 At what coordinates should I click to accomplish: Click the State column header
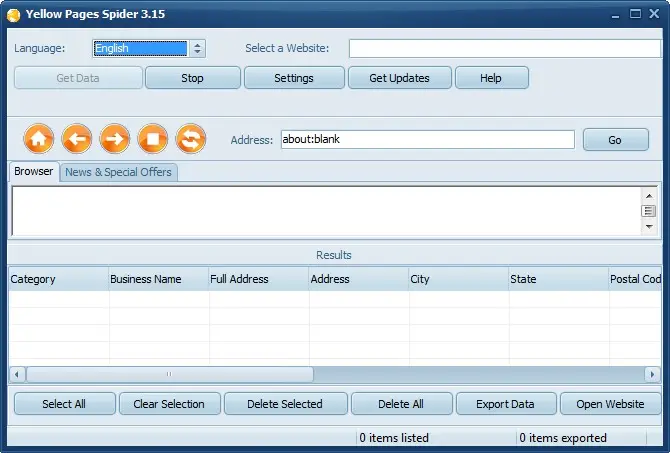click(559, 279)
